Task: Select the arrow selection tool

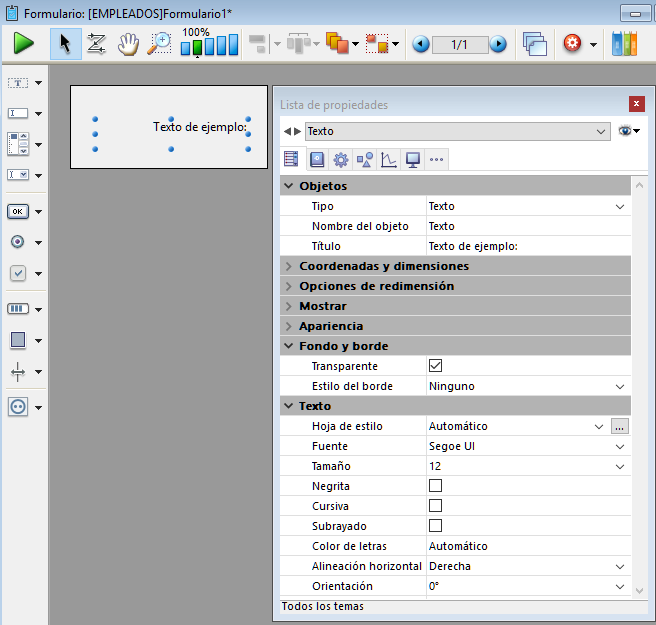Action: pyautogui.click(x=66, y=44)
